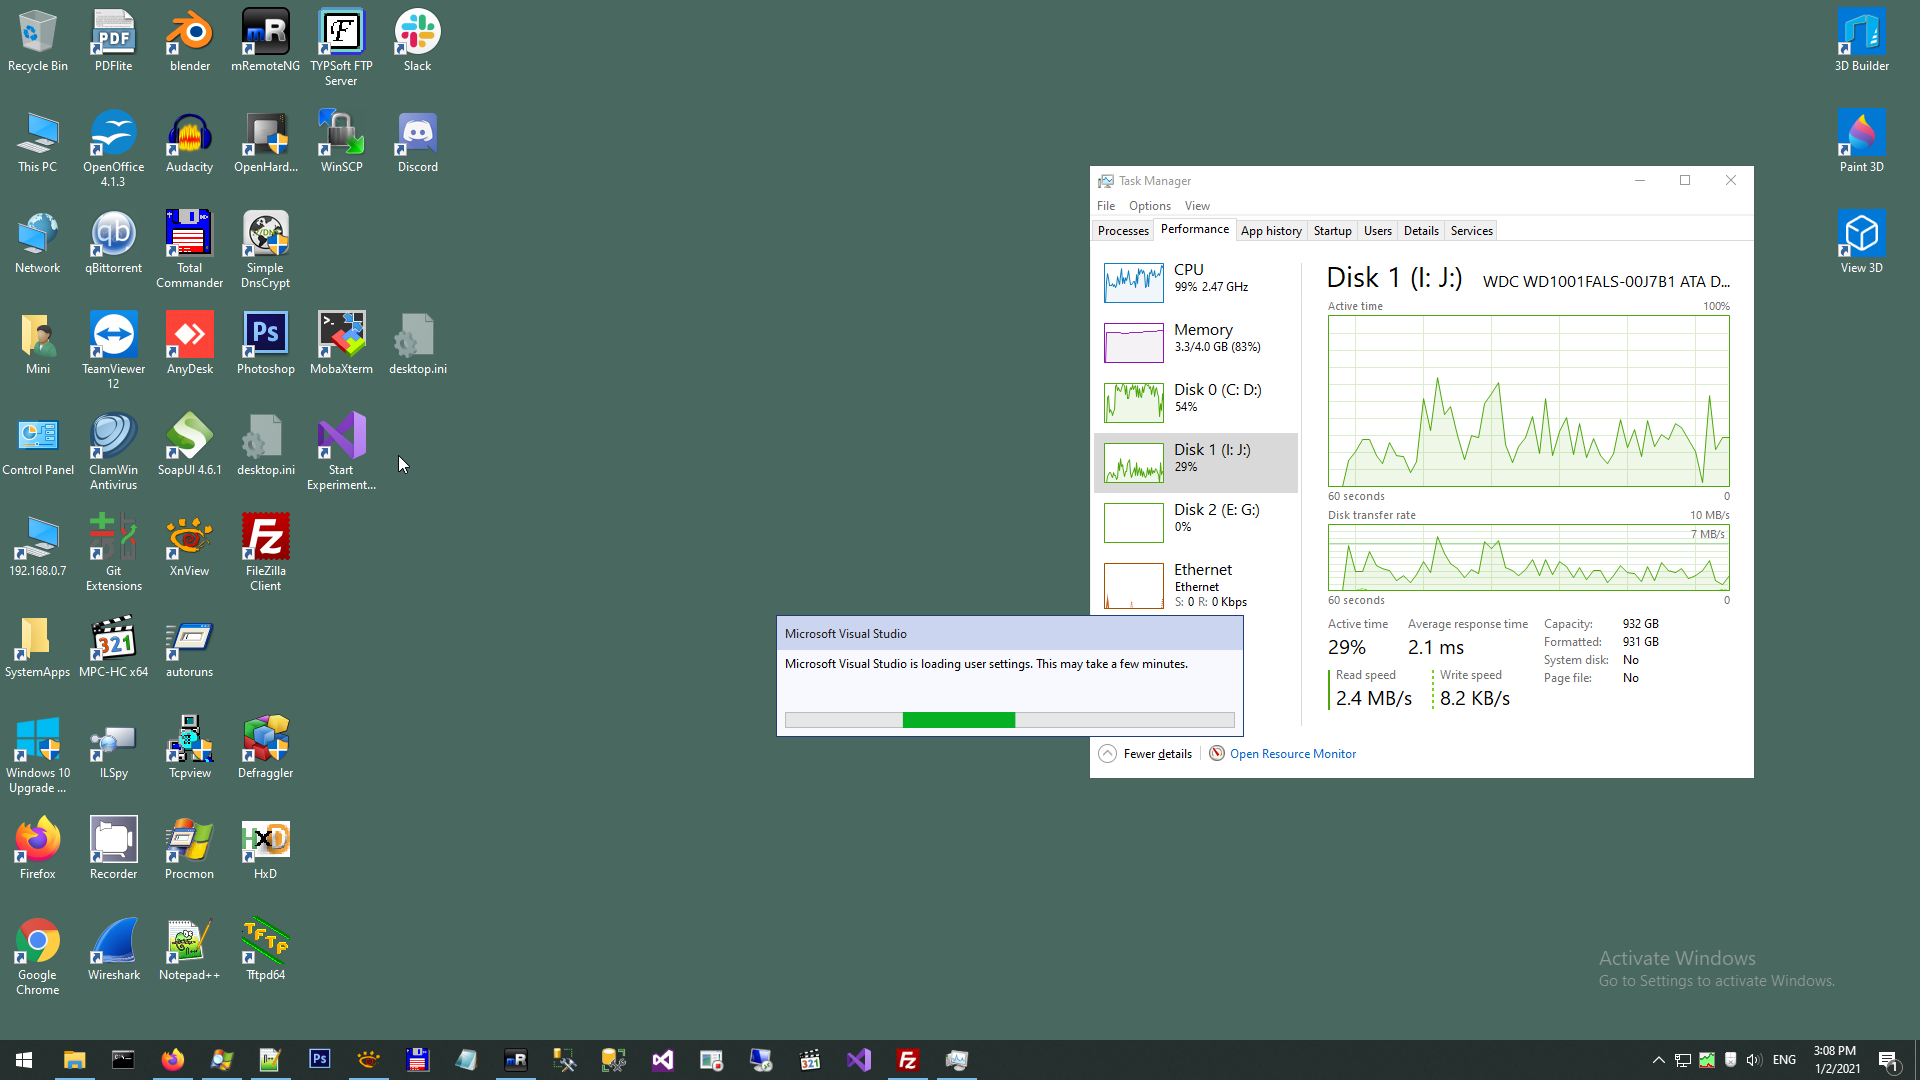Show hidden system tray icons chevron
The height and width of the screenshot is (1080, 1920).
(1658, 1060)
